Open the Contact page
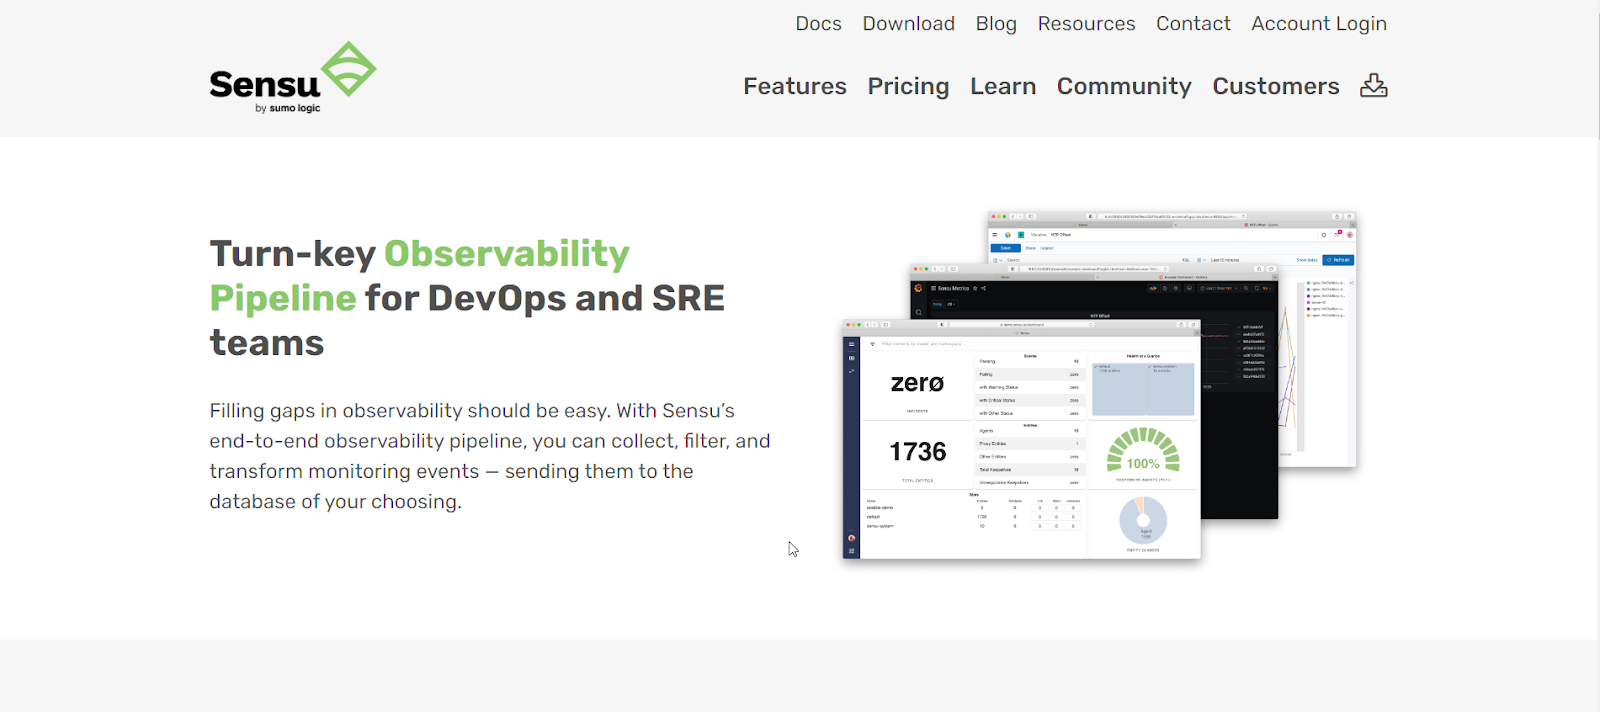This screenshot has height=712, width=1600. [x=1193, y=24]
